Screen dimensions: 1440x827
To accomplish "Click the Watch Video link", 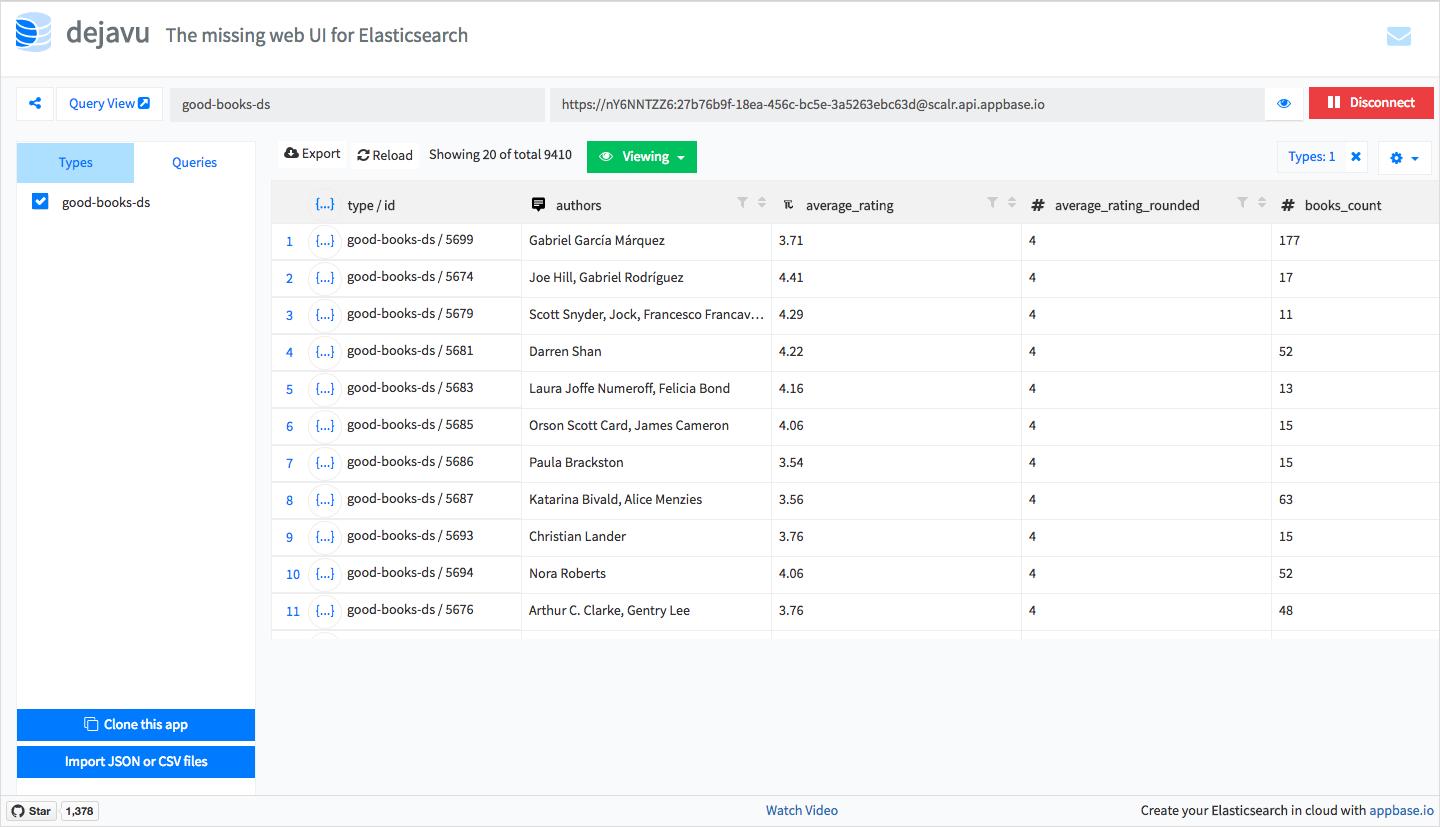I will [801, 810].
